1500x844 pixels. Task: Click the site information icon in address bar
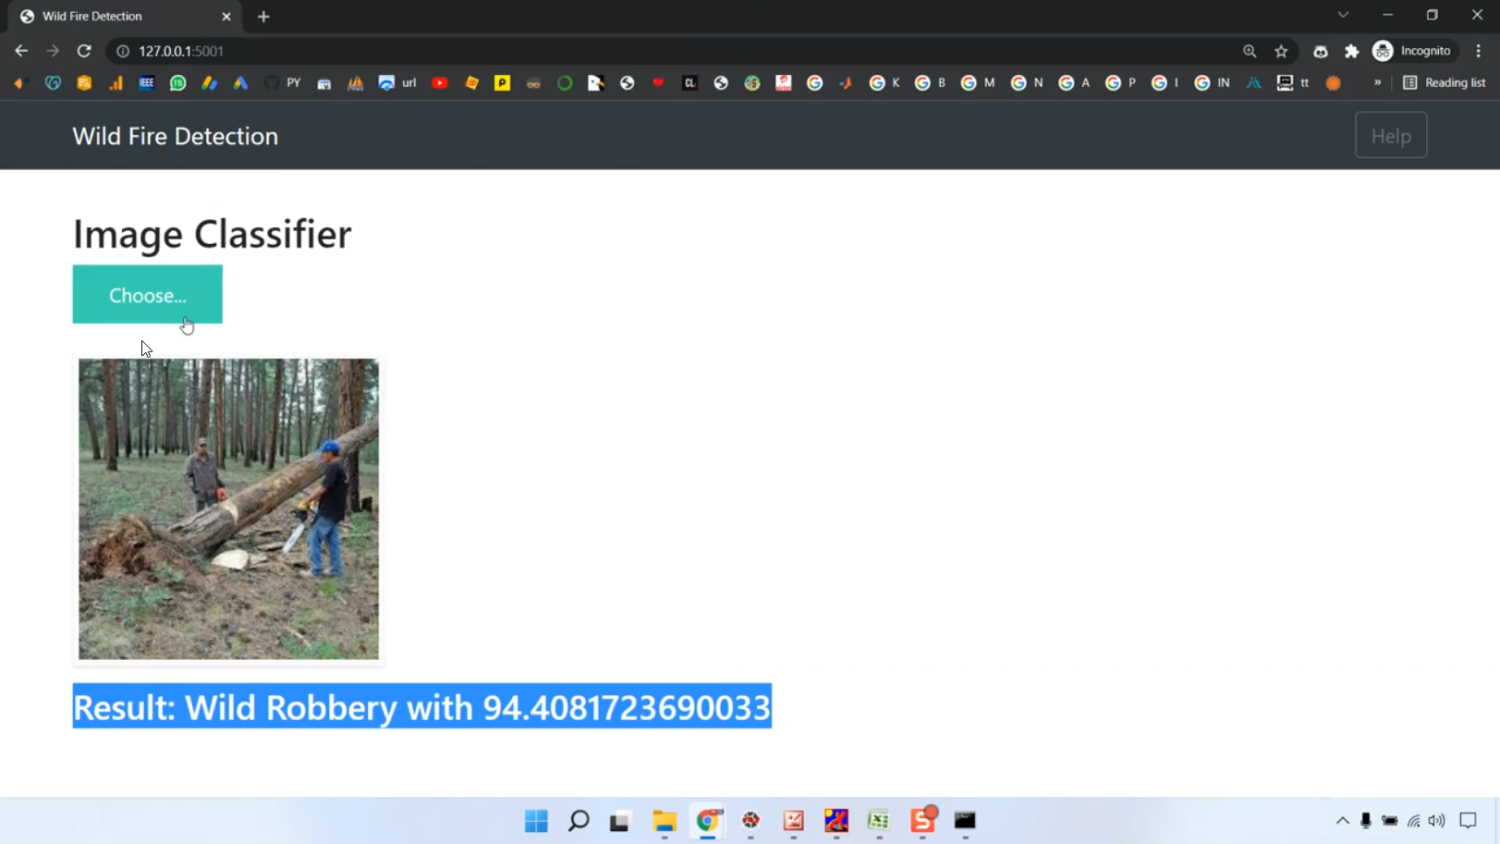[x=123, y=51]
